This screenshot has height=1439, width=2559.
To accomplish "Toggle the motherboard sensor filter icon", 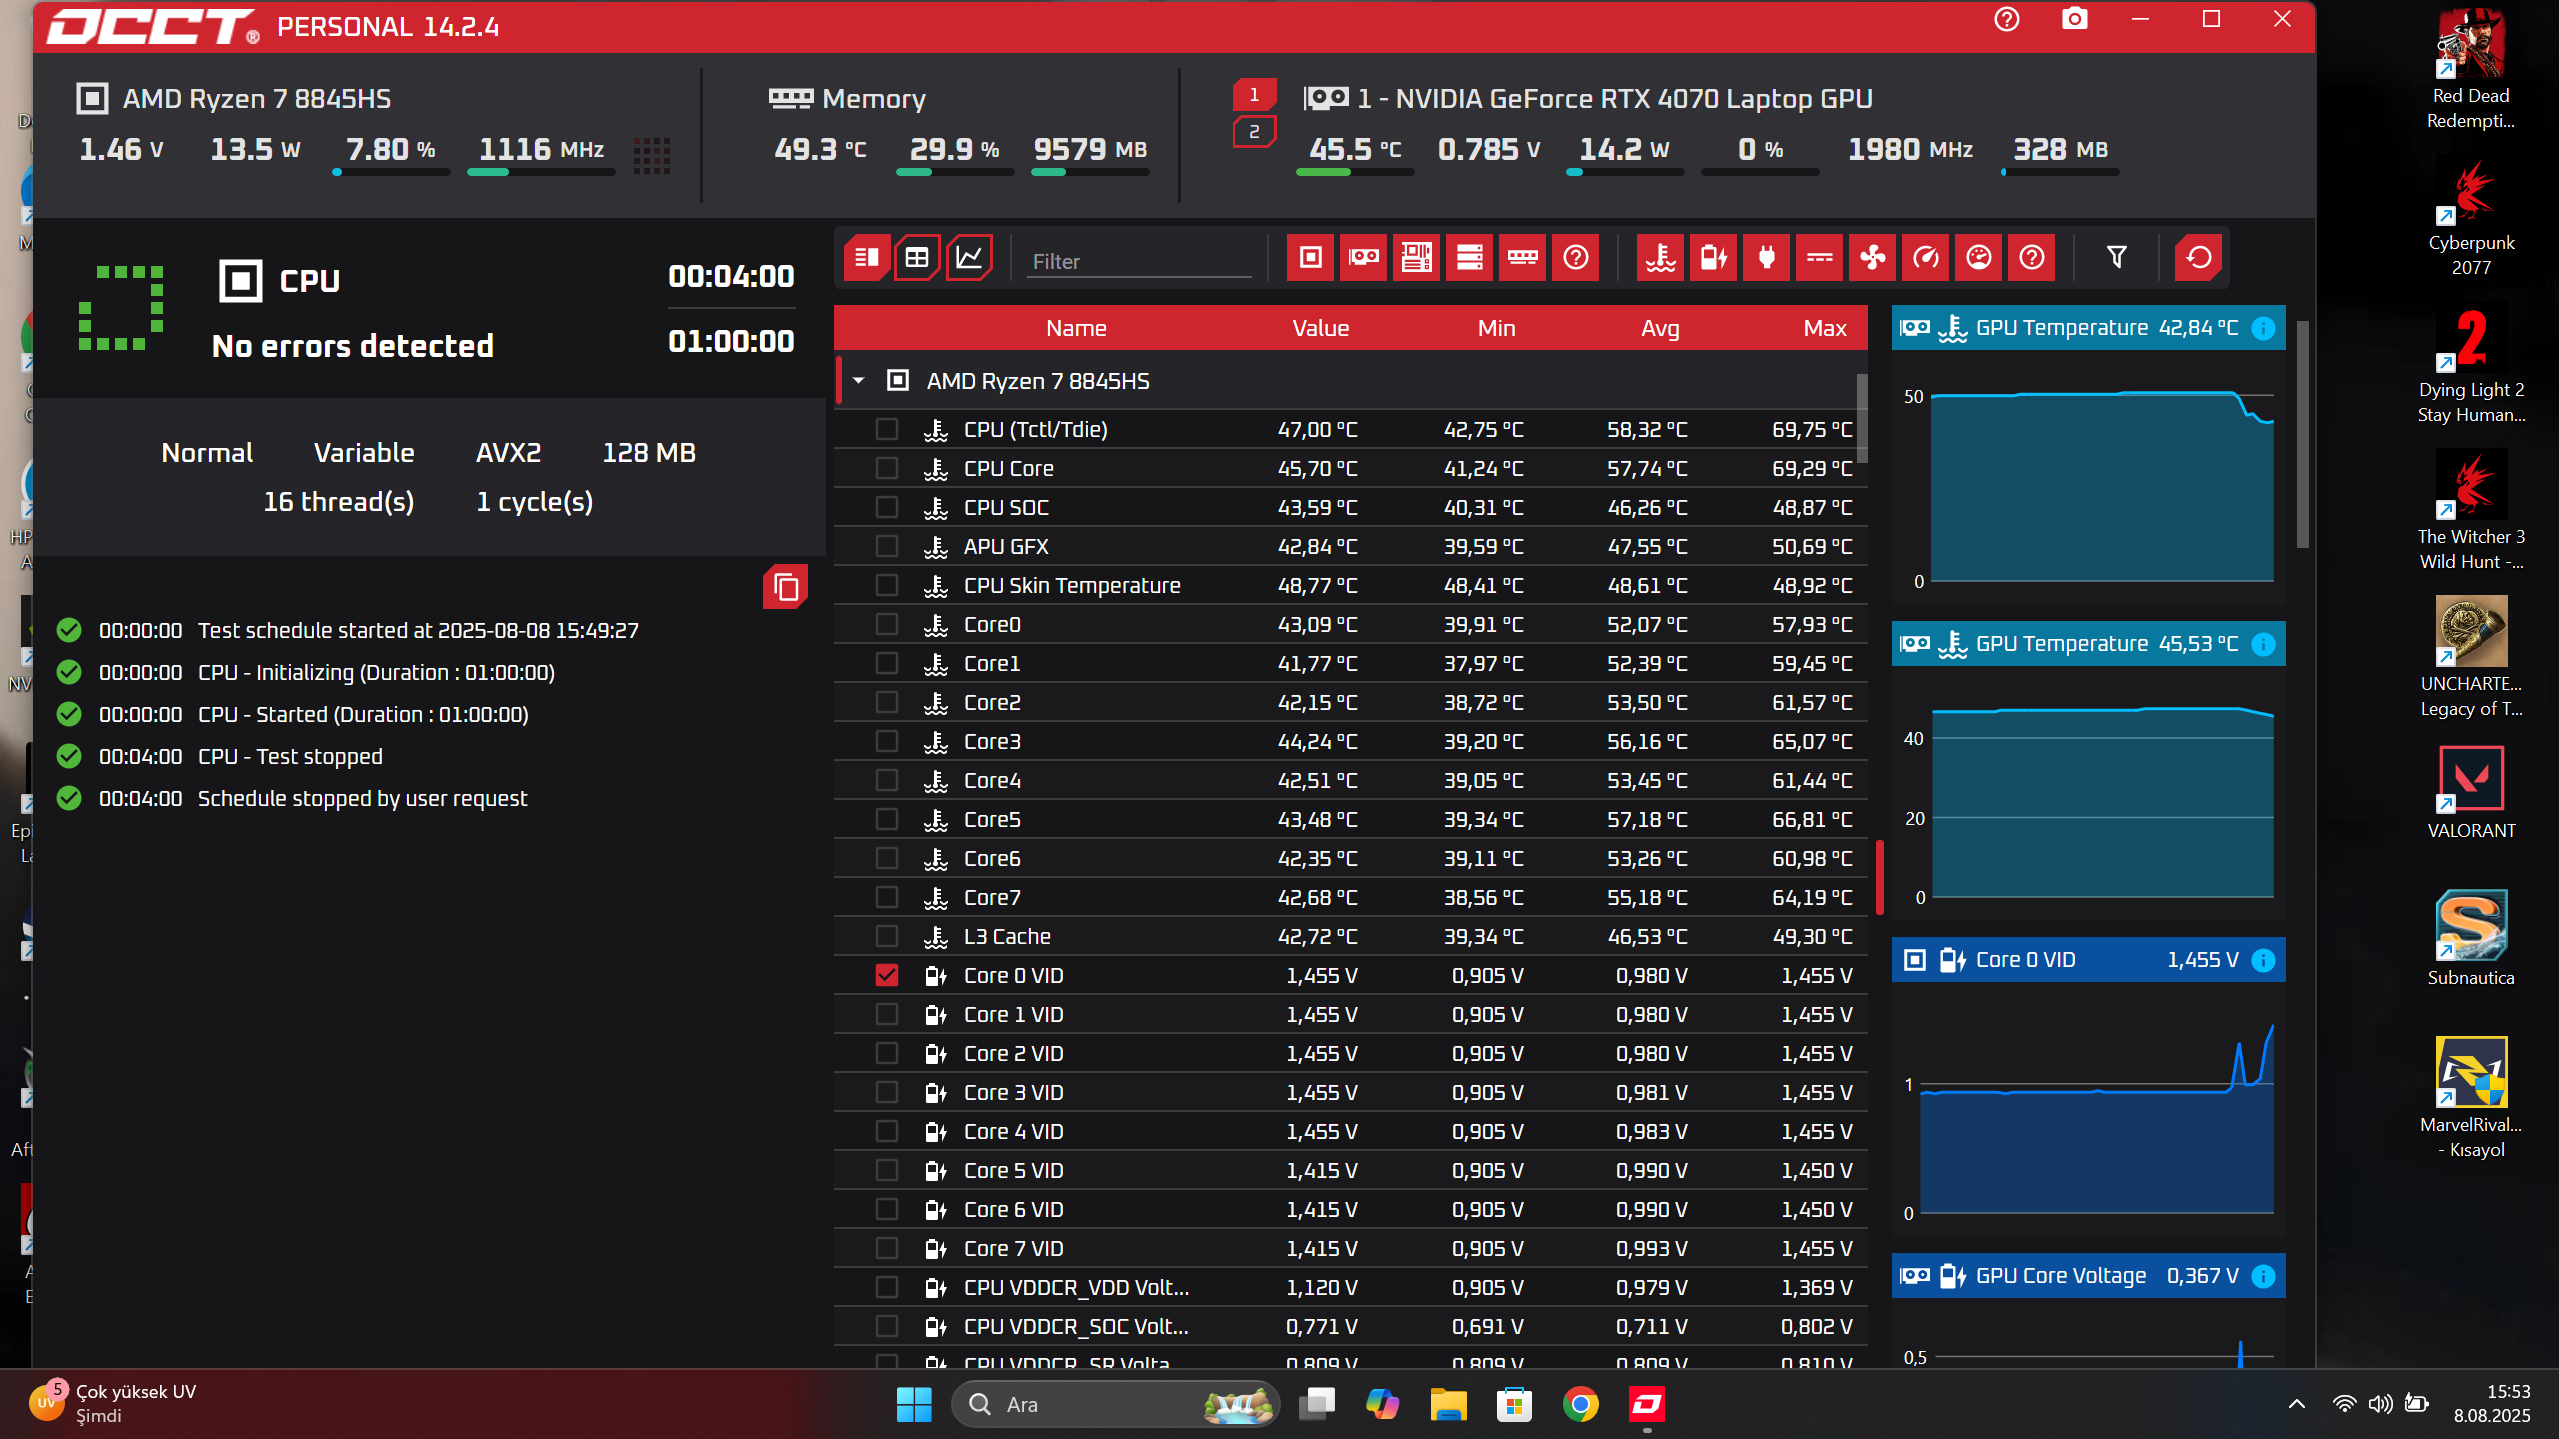I will (1416, 258).
